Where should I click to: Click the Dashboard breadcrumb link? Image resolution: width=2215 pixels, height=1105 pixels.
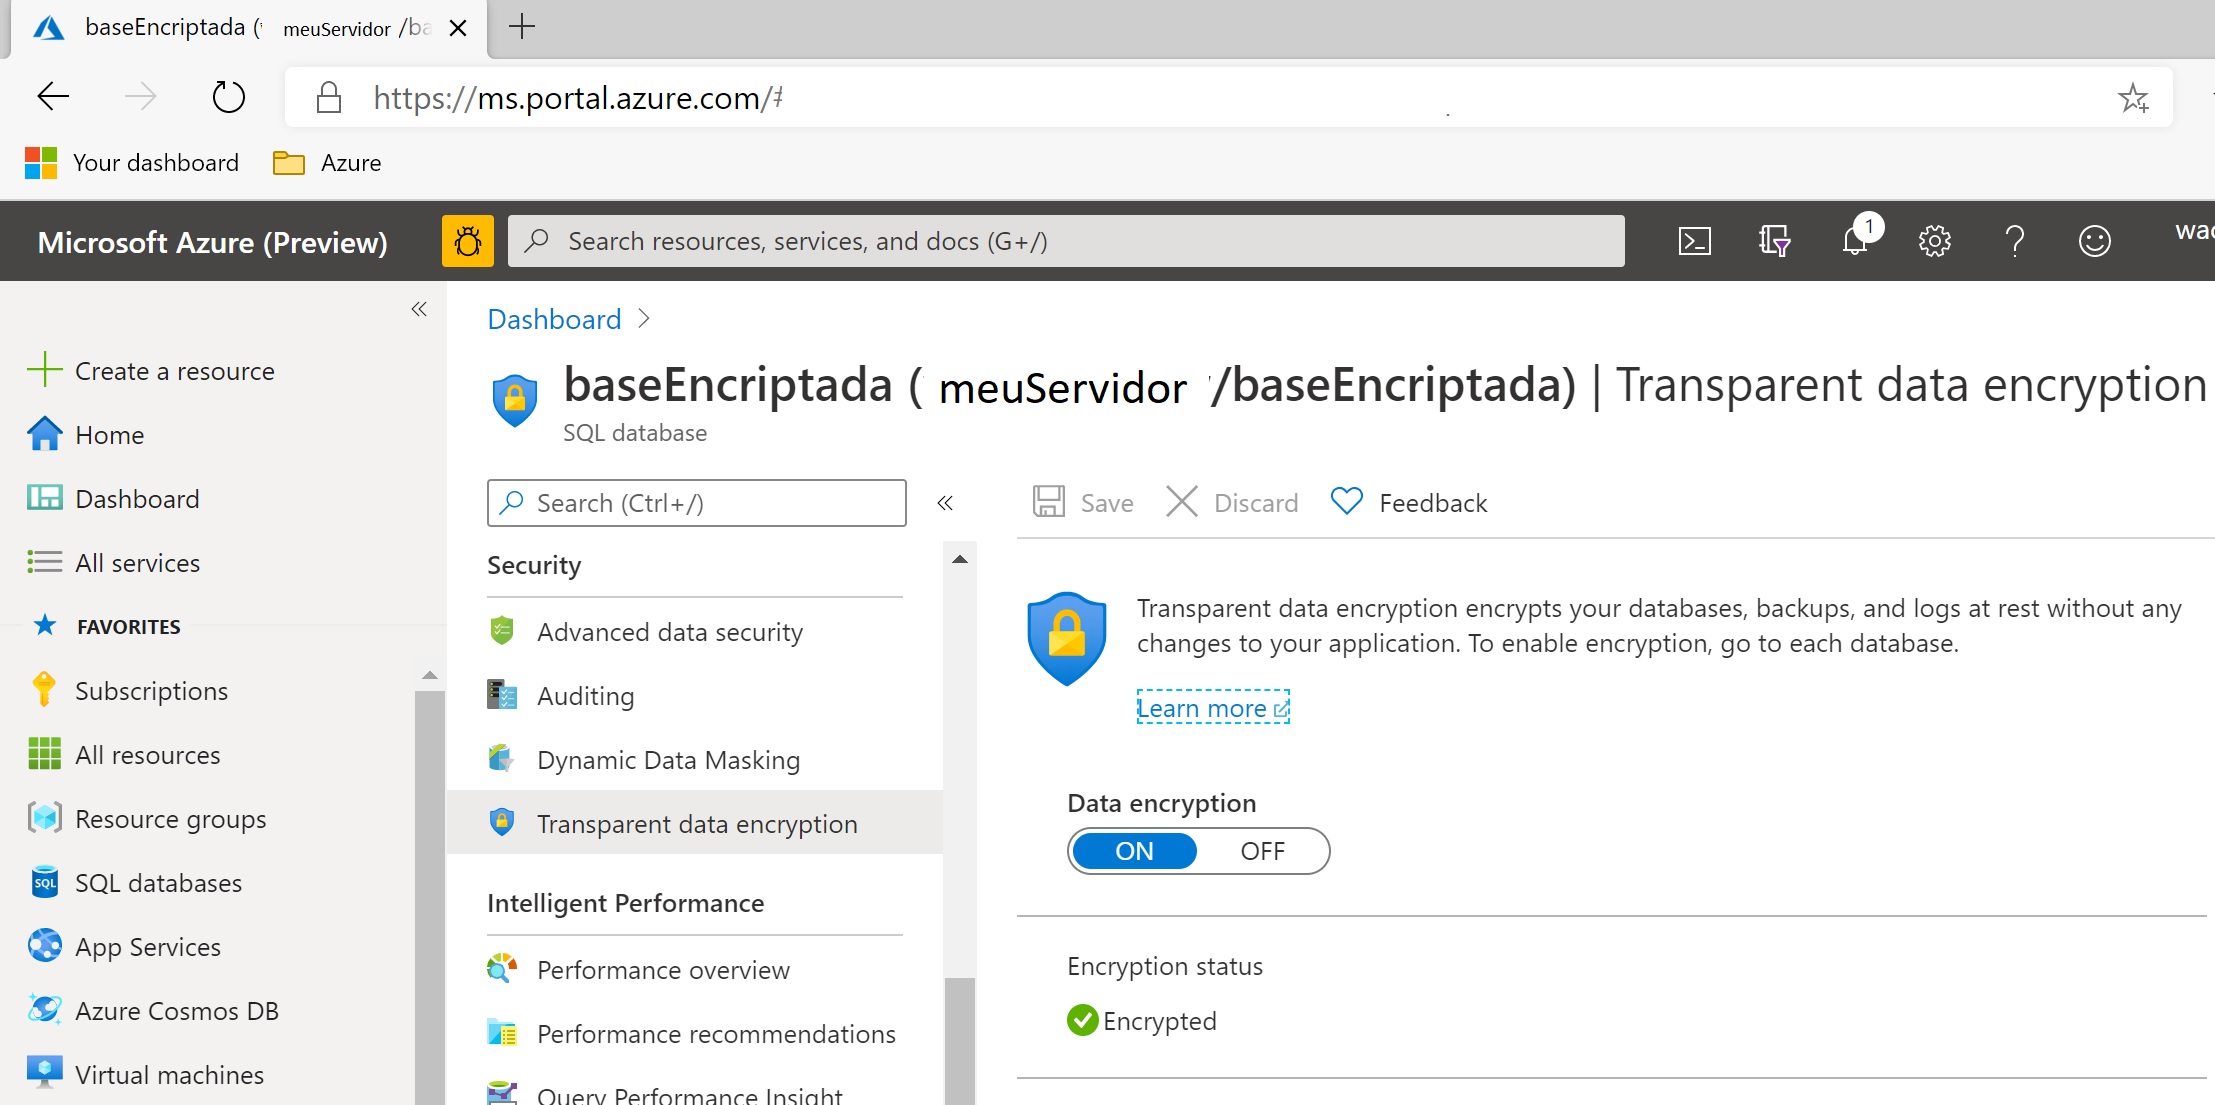coord(554,319)
